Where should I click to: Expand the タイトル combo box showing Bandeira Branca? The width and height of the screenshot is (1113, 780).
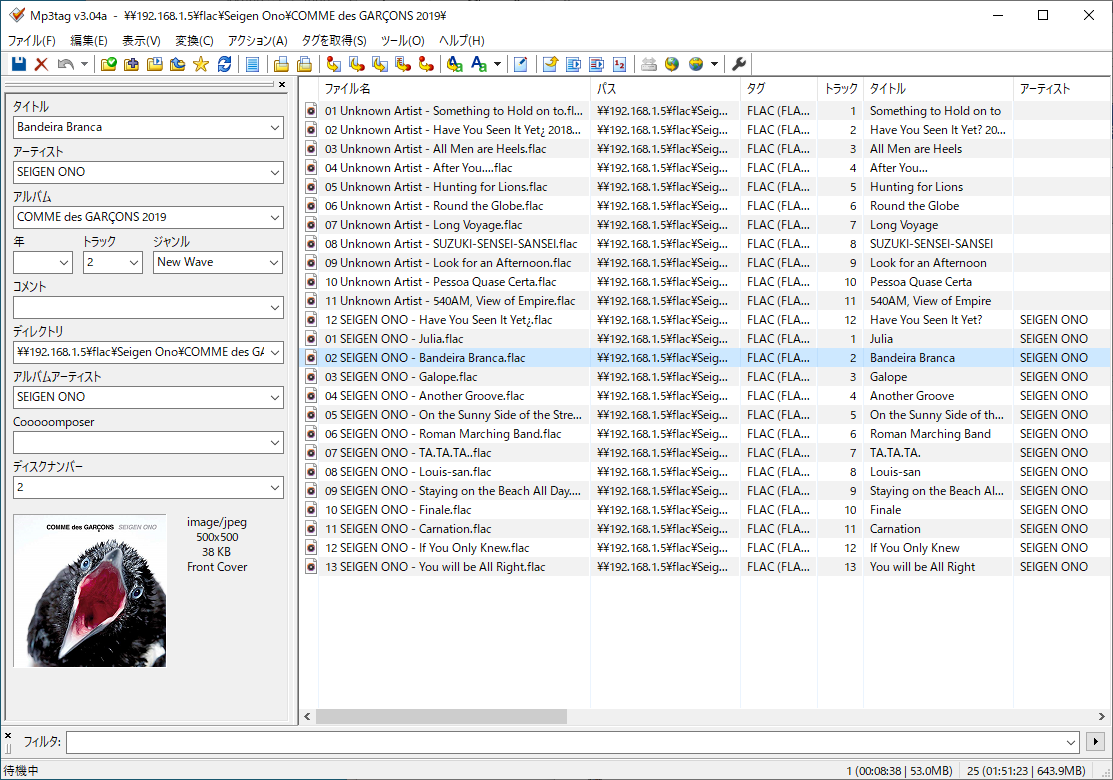tap(275, 128)
